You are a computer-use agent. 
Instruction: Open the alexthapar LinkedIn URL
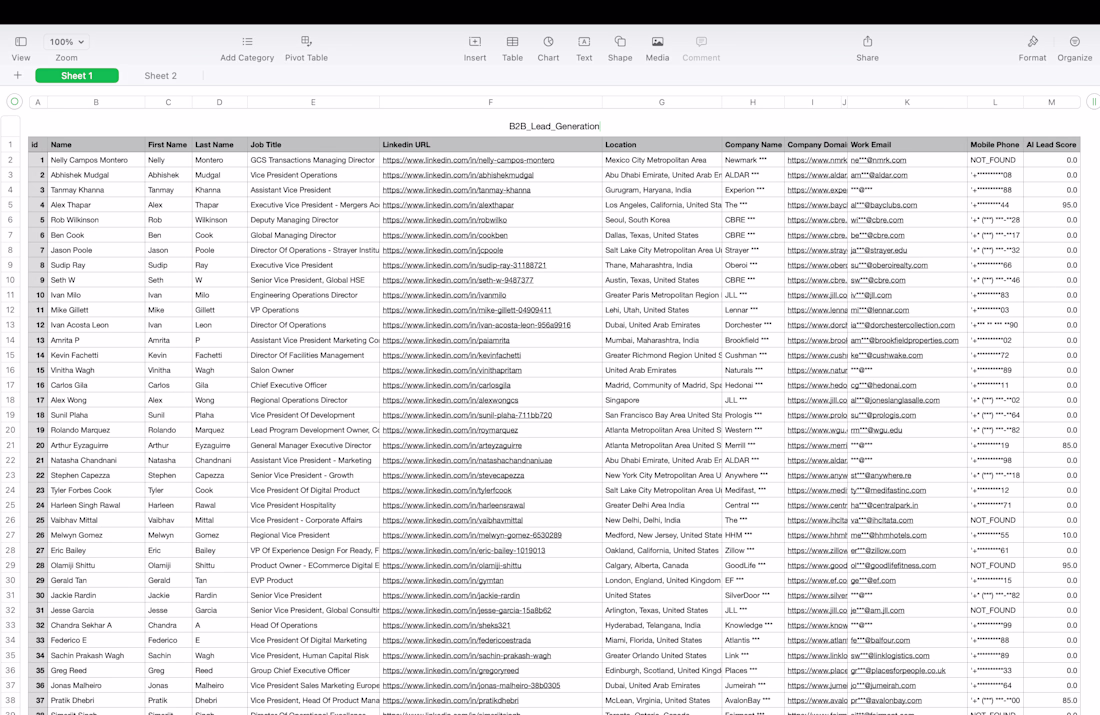pyautogui.click(x=448, y=205)
